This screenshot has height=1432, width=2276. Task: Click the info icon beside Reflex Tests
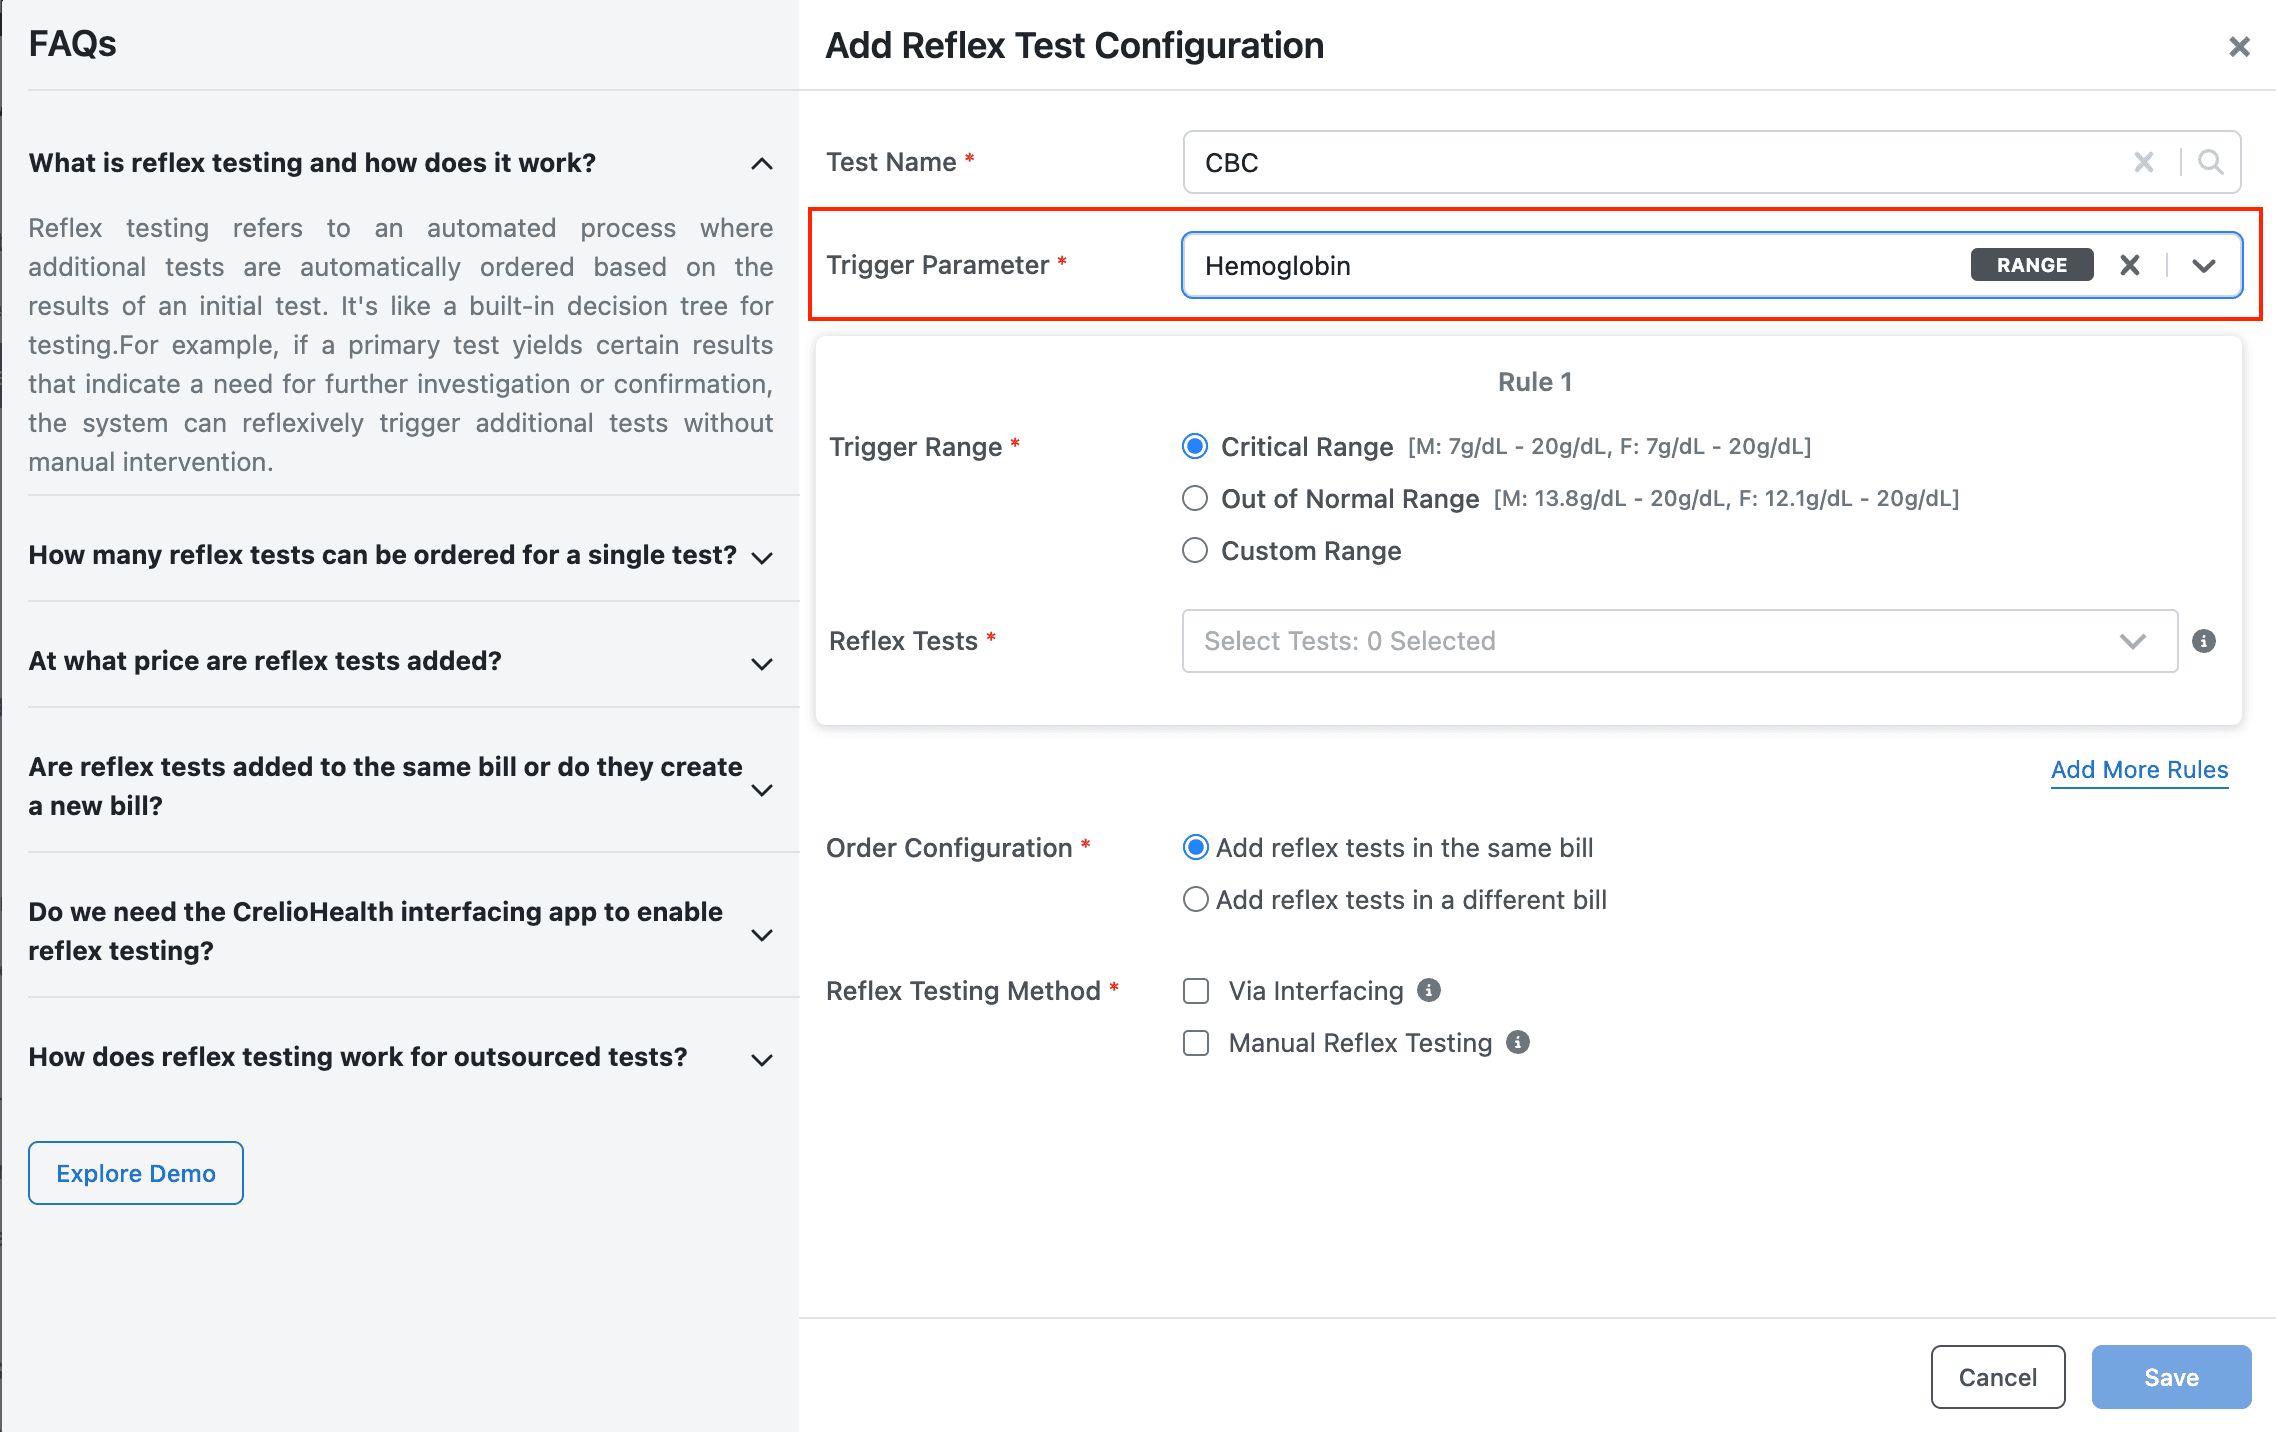point(2204,641)
